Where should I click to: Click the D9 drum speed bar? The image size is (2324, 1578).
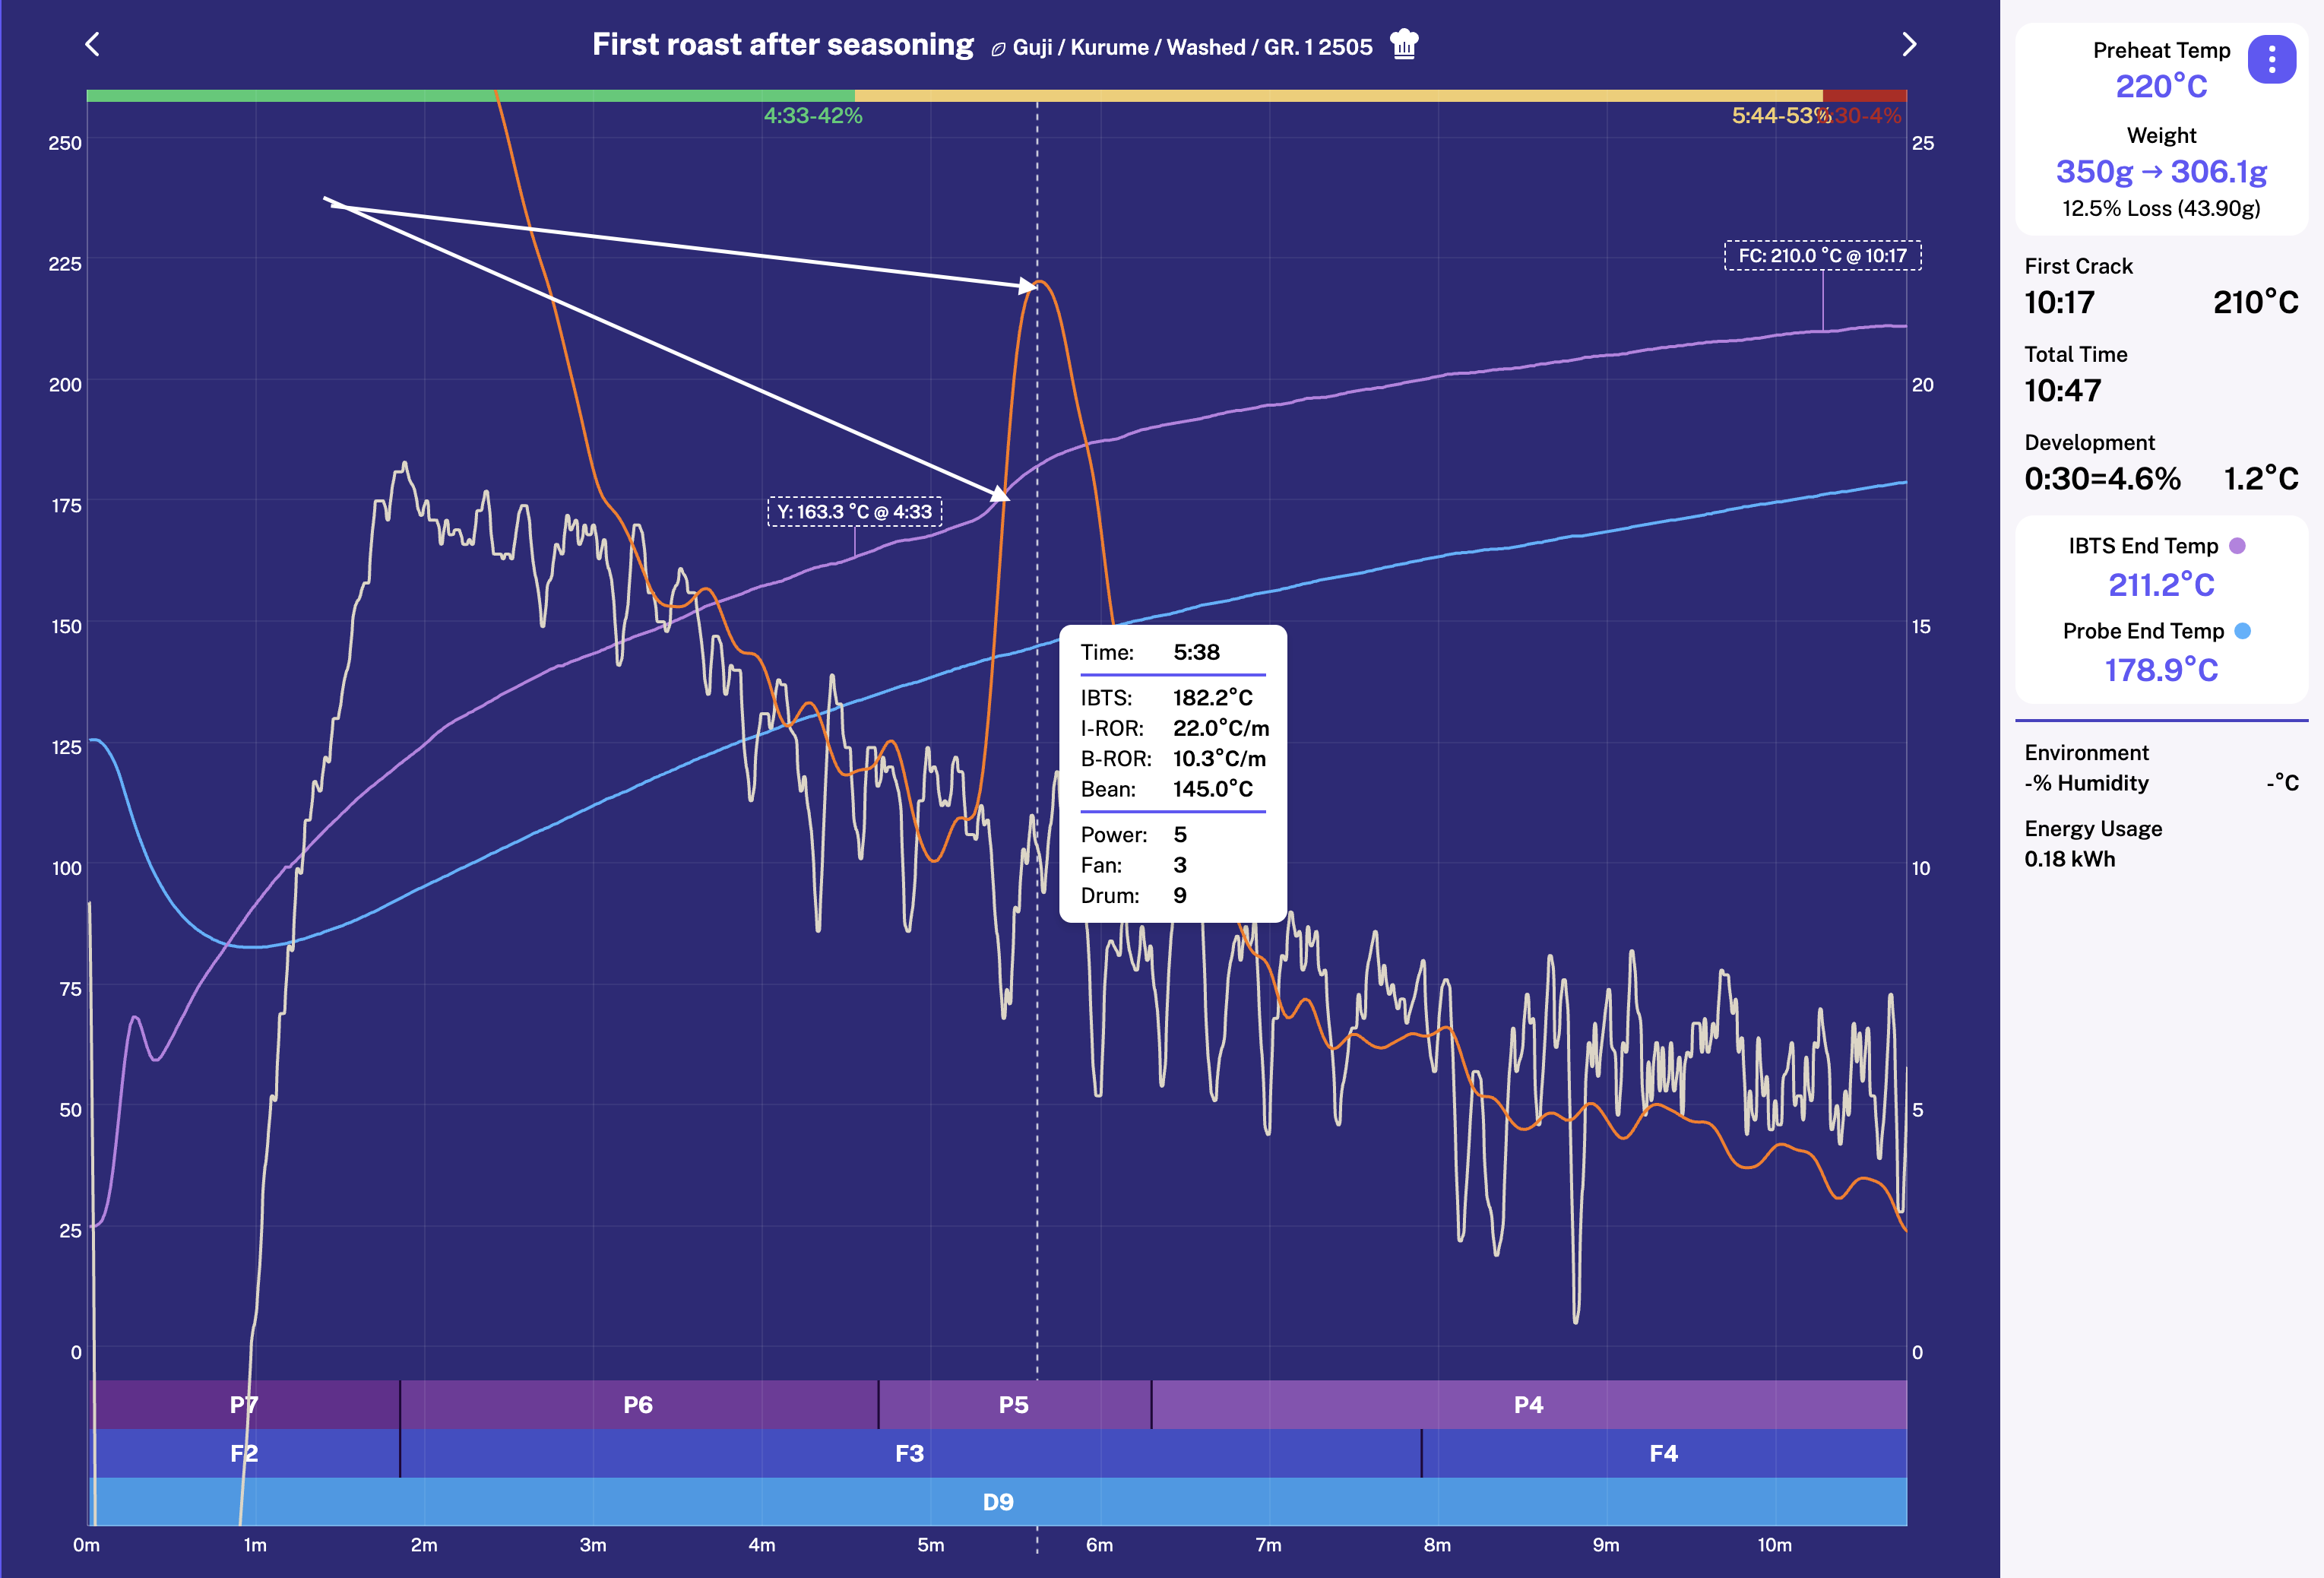click(x=998, y=1501)
